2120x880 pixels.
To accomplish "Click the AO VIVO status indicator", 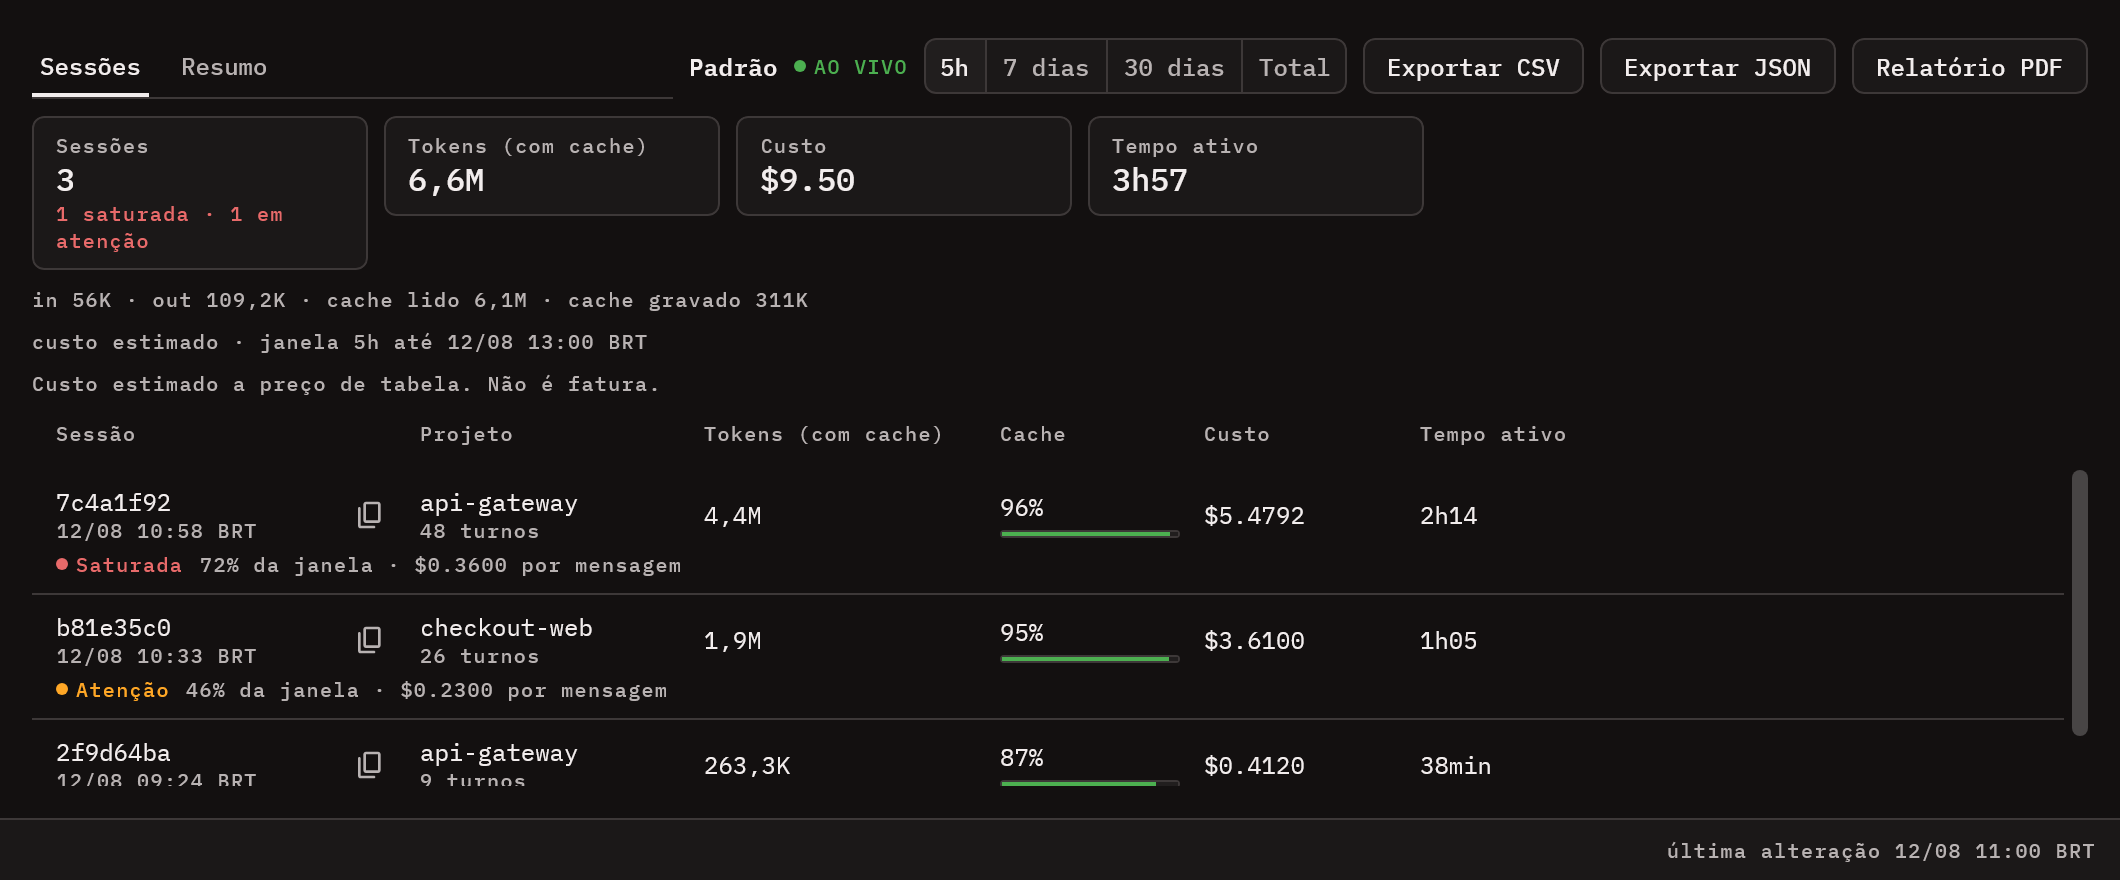I will (x=850, y=67).
